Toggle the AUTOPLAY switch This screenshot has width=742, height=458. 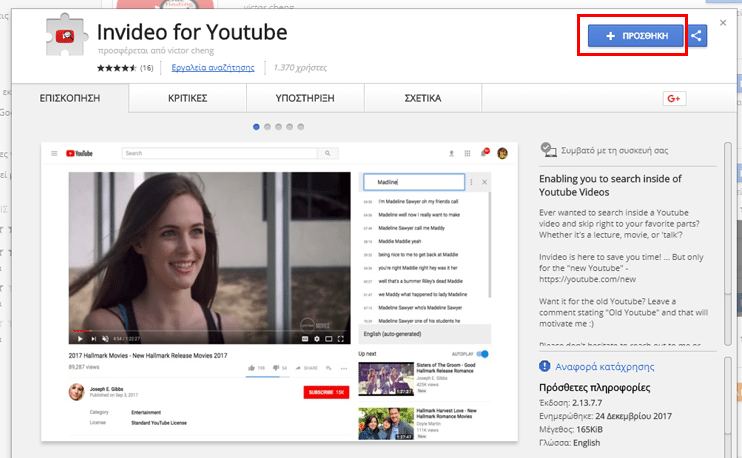pos(482,354)
